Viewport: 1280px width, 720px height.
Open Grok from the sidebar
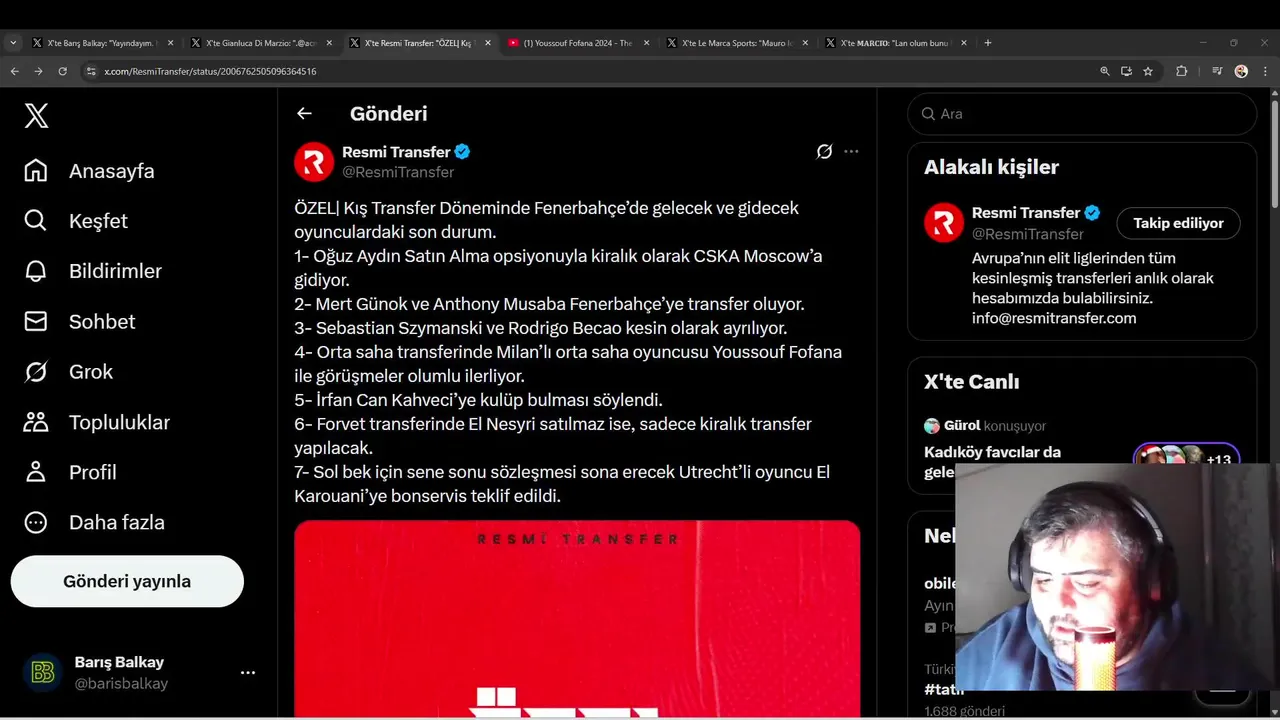pos(69,372)
